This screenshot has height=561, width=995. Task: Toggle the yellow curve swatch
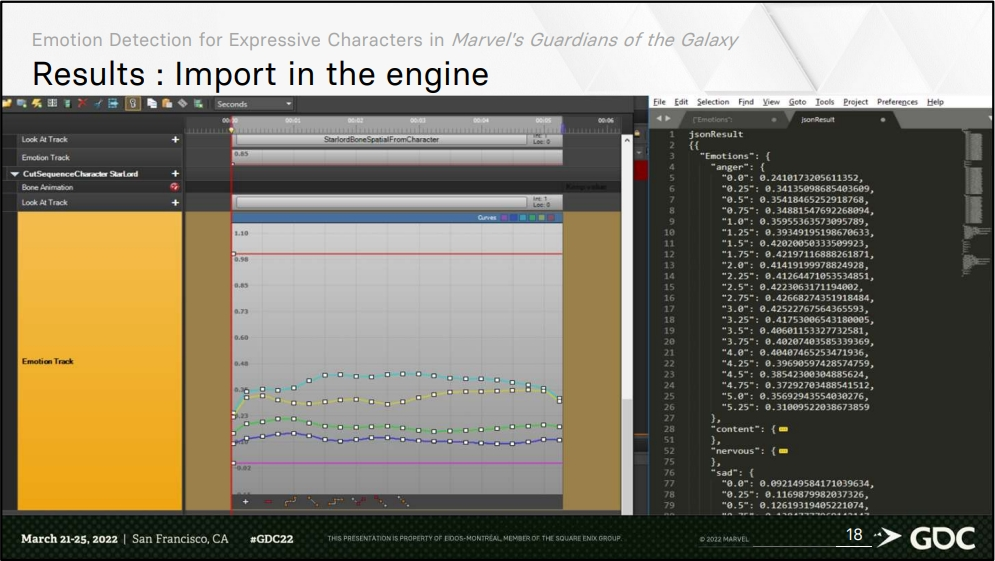[541, 218]
